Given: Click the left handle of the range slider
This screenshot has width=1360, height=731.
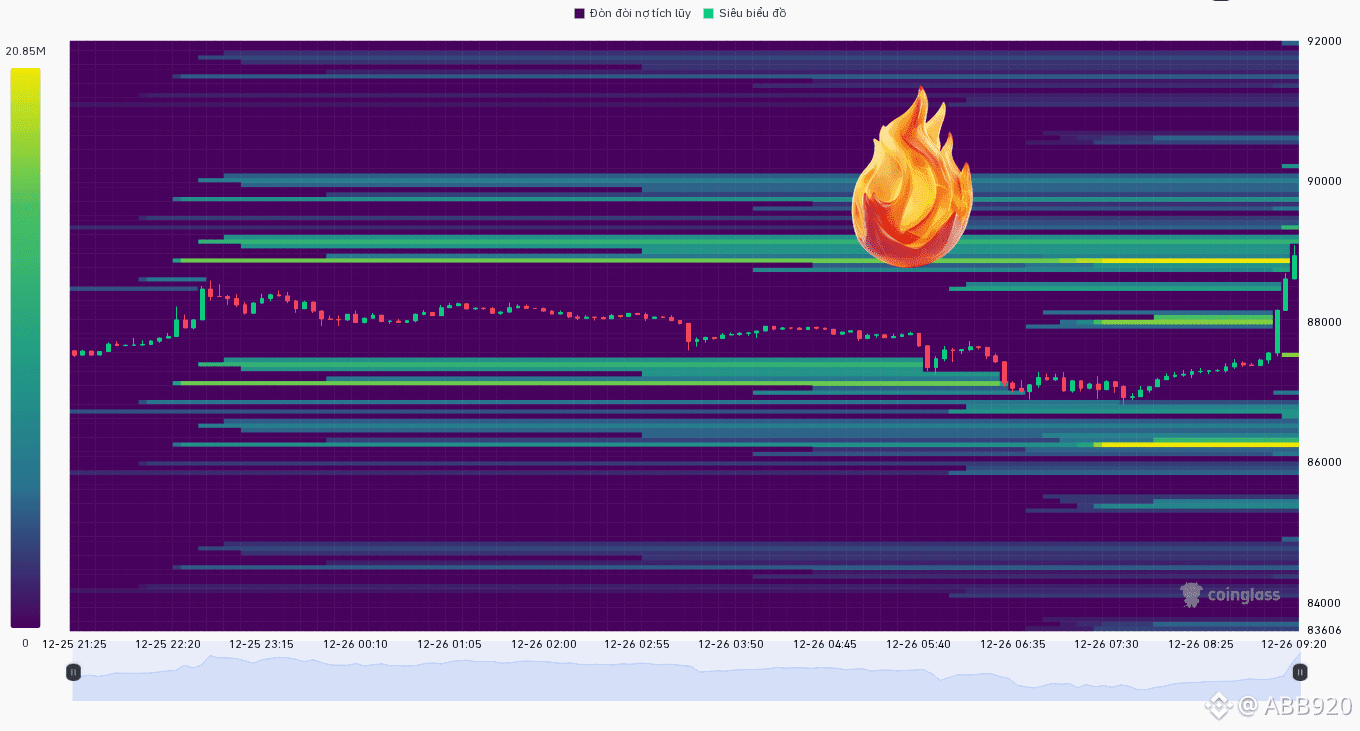Looking at the screenshot, I should 73,672.
